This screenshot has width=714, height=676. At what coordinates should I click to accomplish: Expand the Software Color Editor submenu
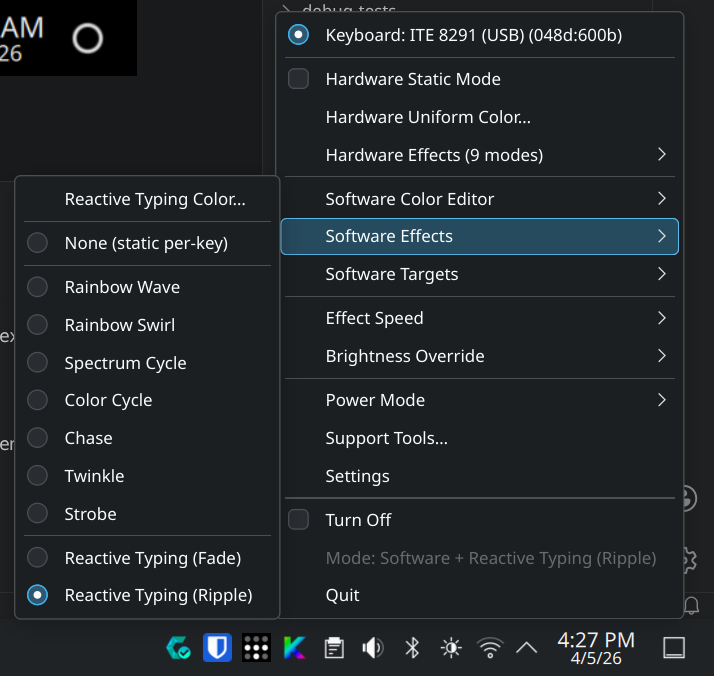click(x=479, y=199)
